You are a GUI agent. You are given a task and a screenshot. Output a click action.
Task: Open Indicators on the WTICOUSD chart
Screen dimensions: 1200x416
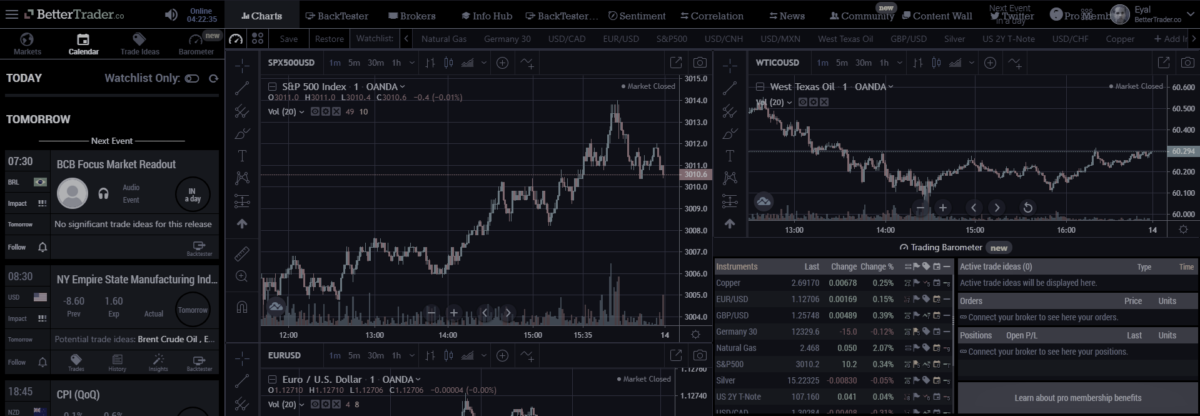click(1014, 62)
